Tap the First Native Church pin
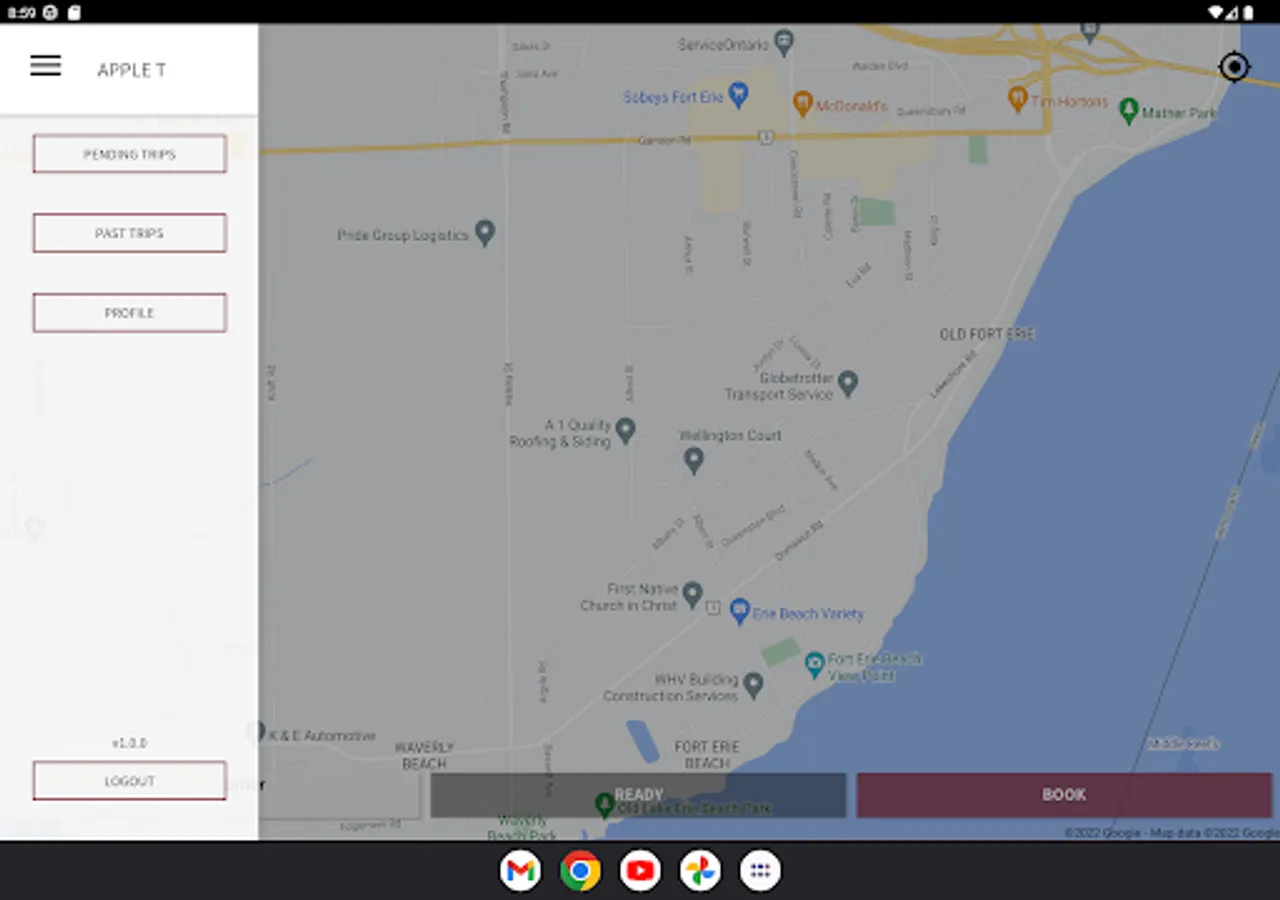Screen dimensions: 1280x900 click(x=692, y=595)
